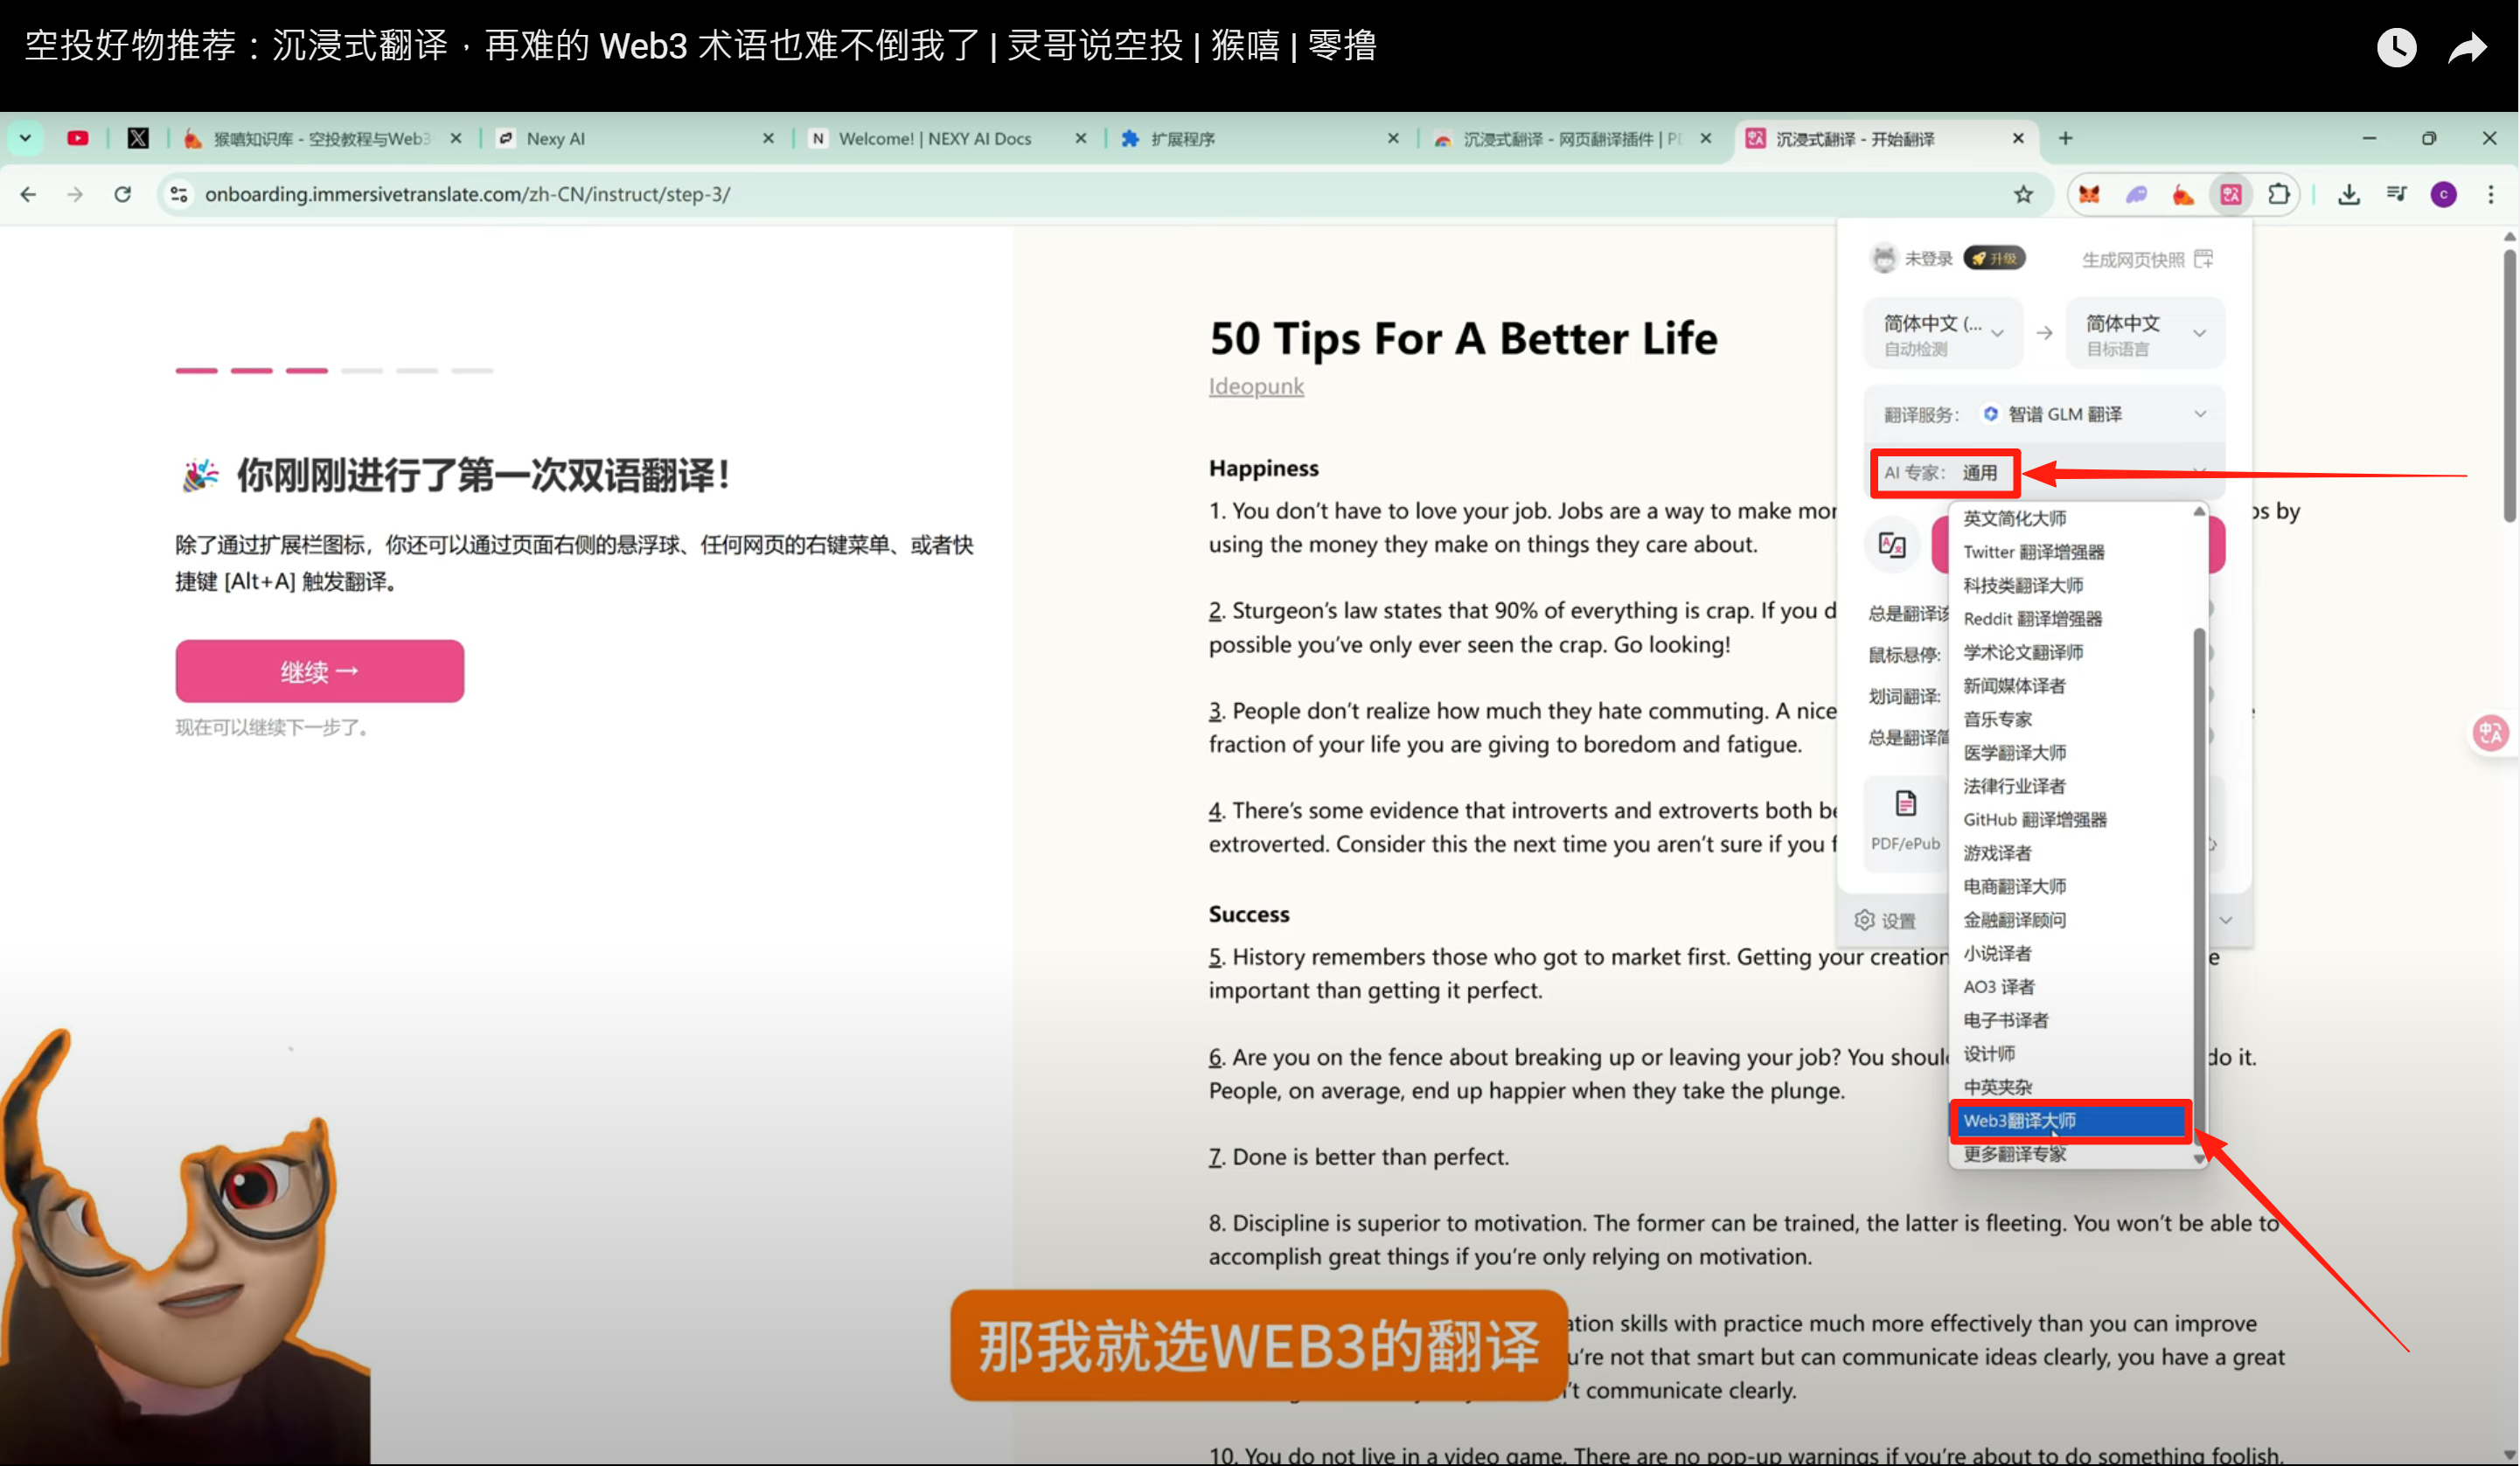Click the page vertical scrollbar
The width and height of the screenshot is (2520, 1466).
(2509, 385)
